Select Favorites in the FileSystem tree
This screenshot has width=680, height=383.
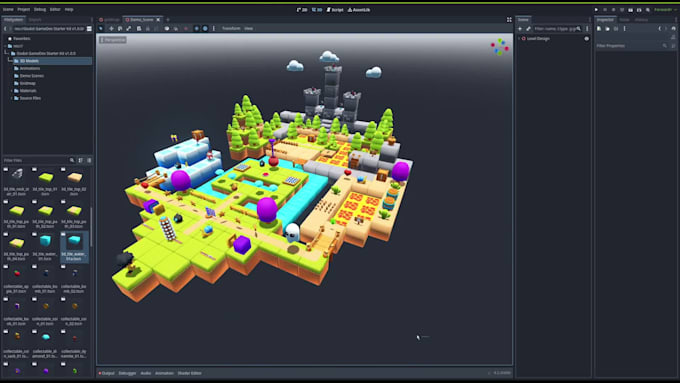pyautogui.click(x=22, y=39)
